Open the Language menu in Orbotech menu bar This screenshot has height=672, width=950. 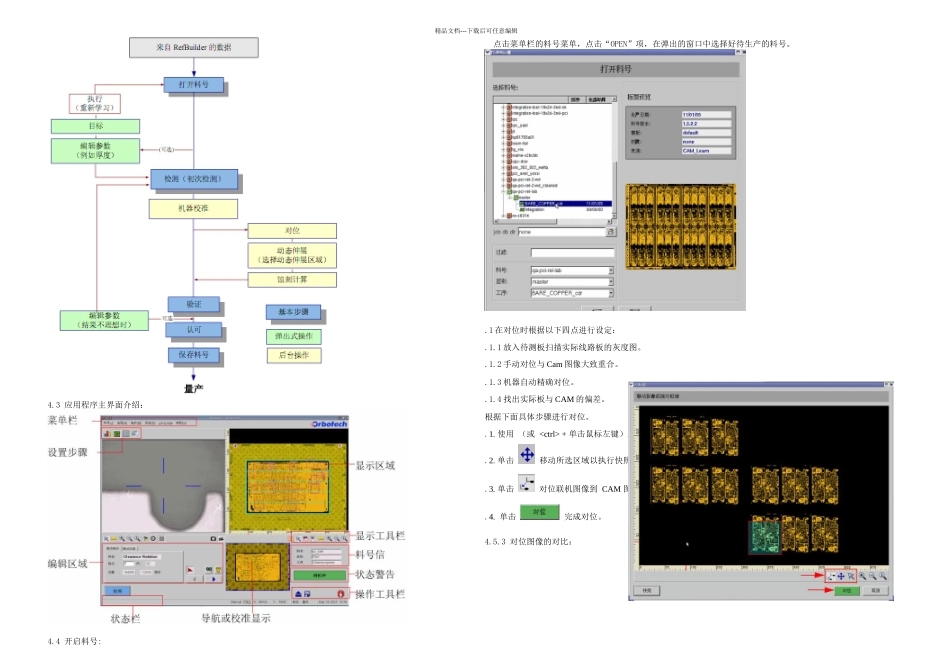click(165, 423)
